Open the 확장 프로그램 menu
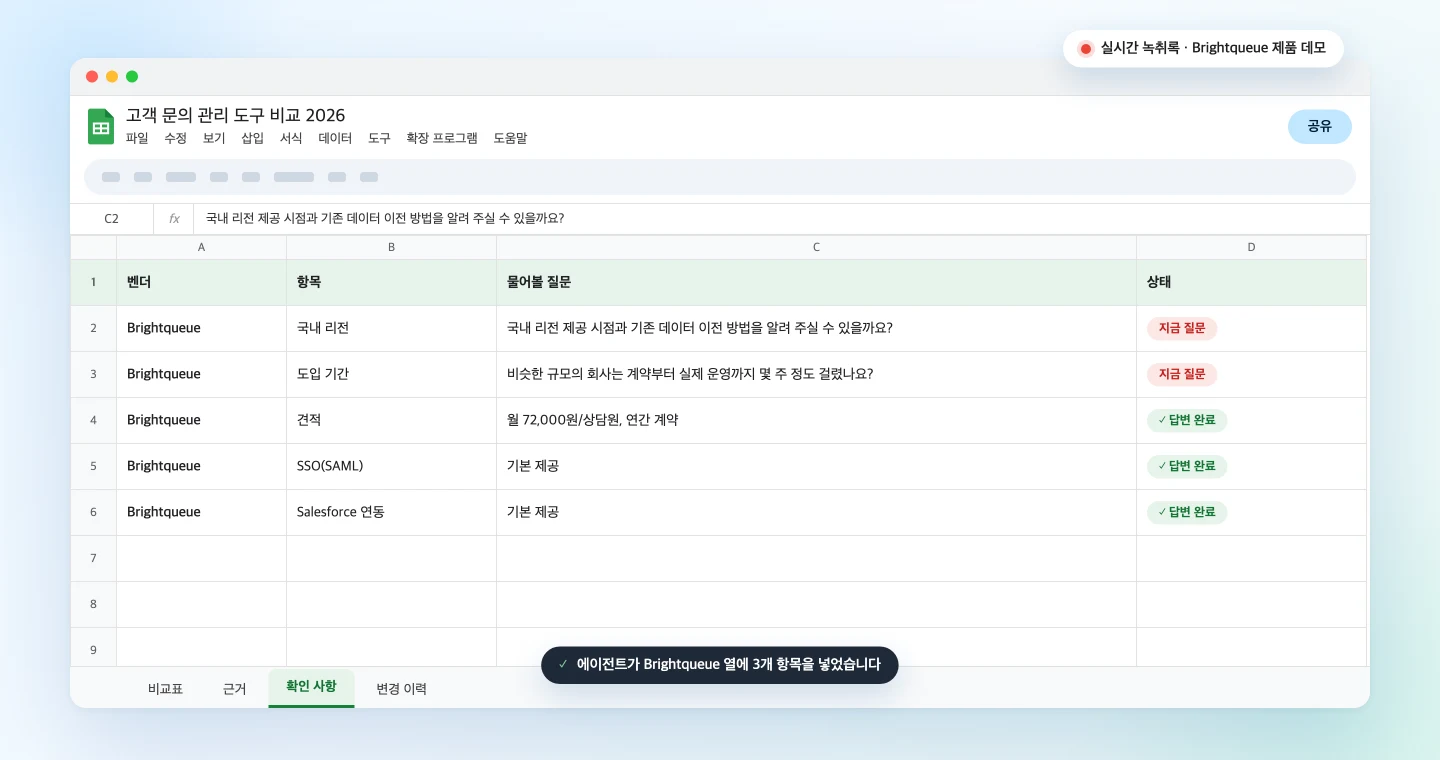 tap(442, 138)
